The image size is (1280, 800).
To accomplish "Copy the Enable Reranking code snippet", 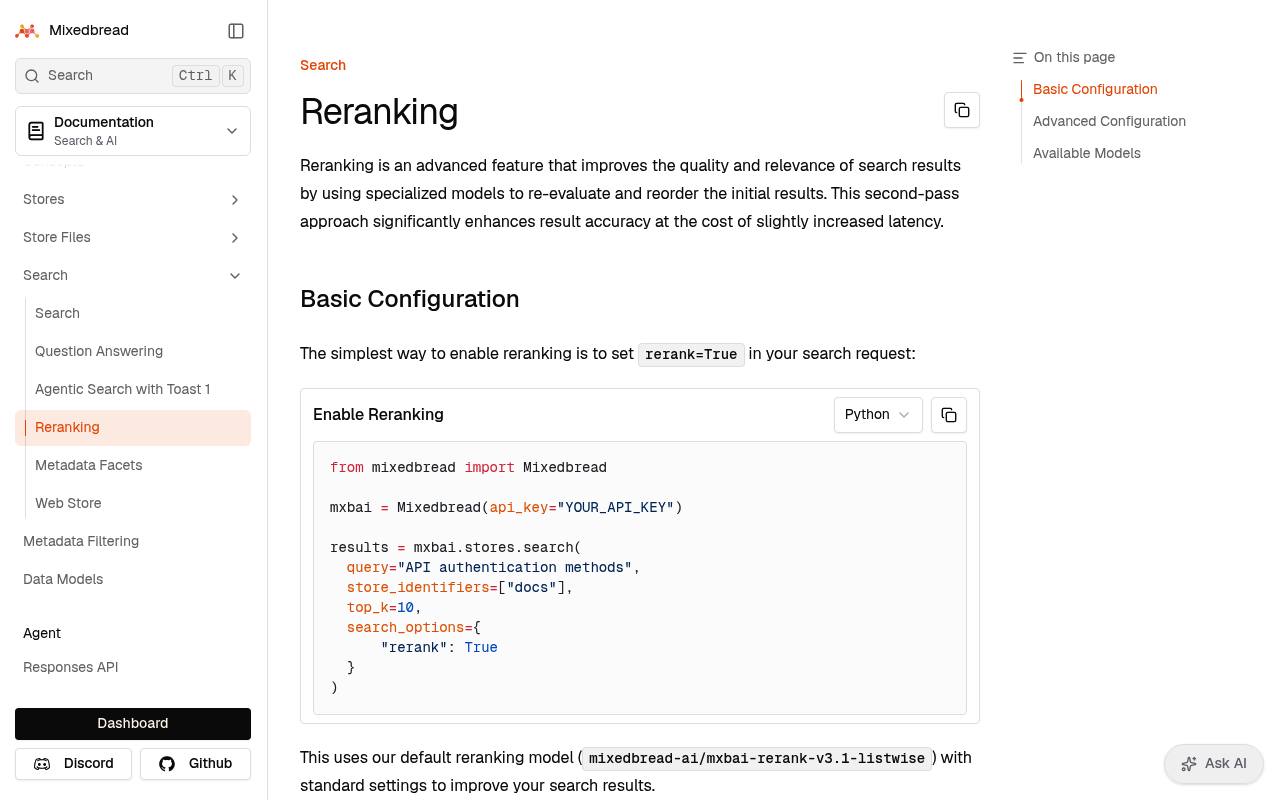I will (949, 415).
